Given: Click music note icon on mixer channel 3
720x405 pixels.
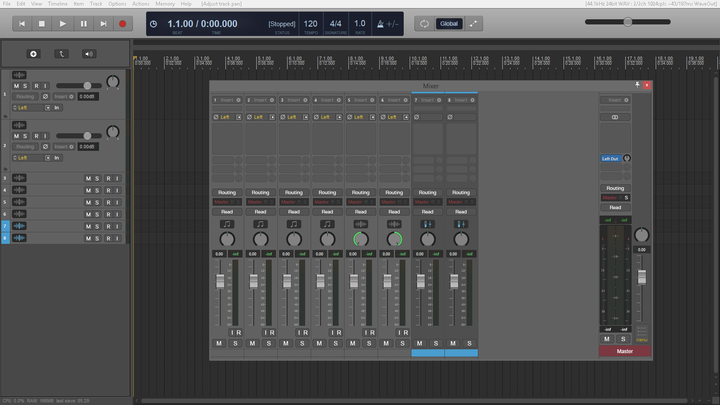Looking at the screenshot, I should click(294, 224).
